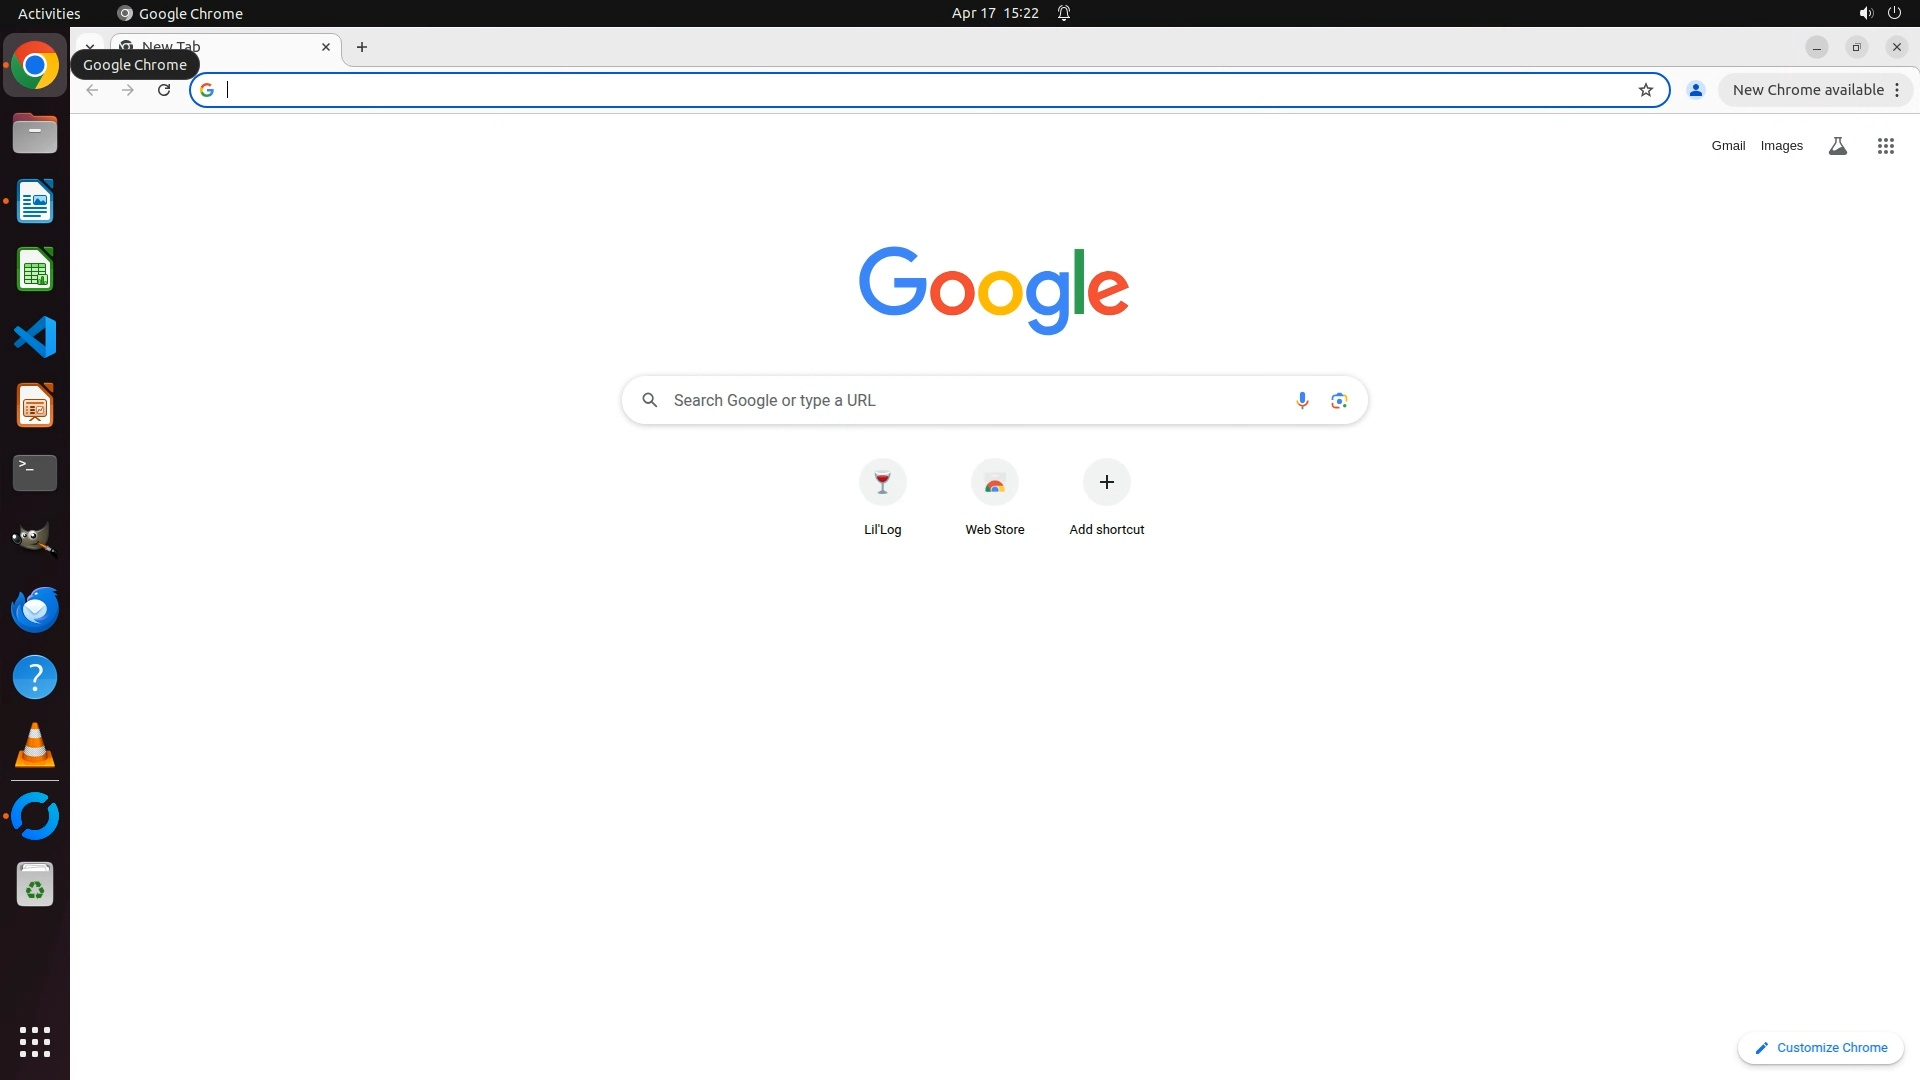Viewport: 1920px width, 1080px height.
Task: Click the voice search microphone icon
Action: (x=1301, y=400)
